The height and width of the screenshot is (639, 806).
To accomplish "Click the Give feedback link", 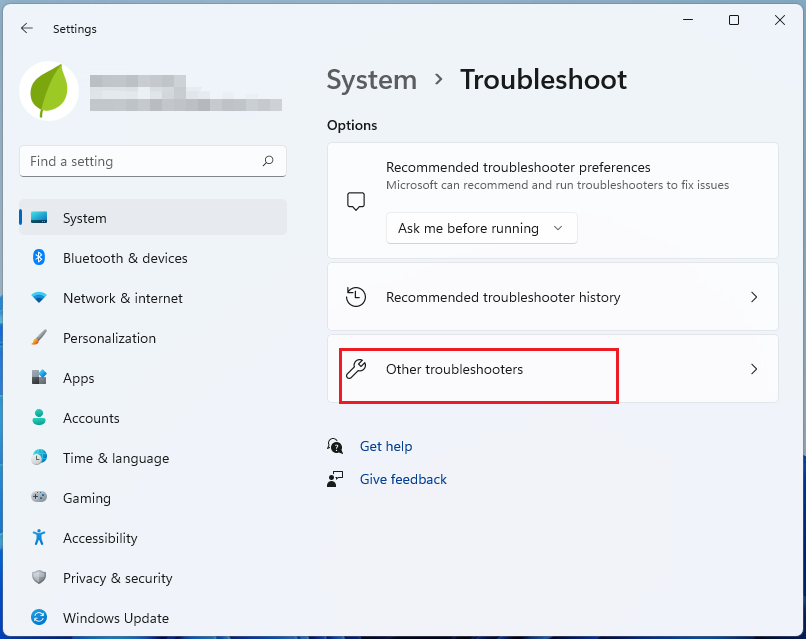I will click(403, 479).
